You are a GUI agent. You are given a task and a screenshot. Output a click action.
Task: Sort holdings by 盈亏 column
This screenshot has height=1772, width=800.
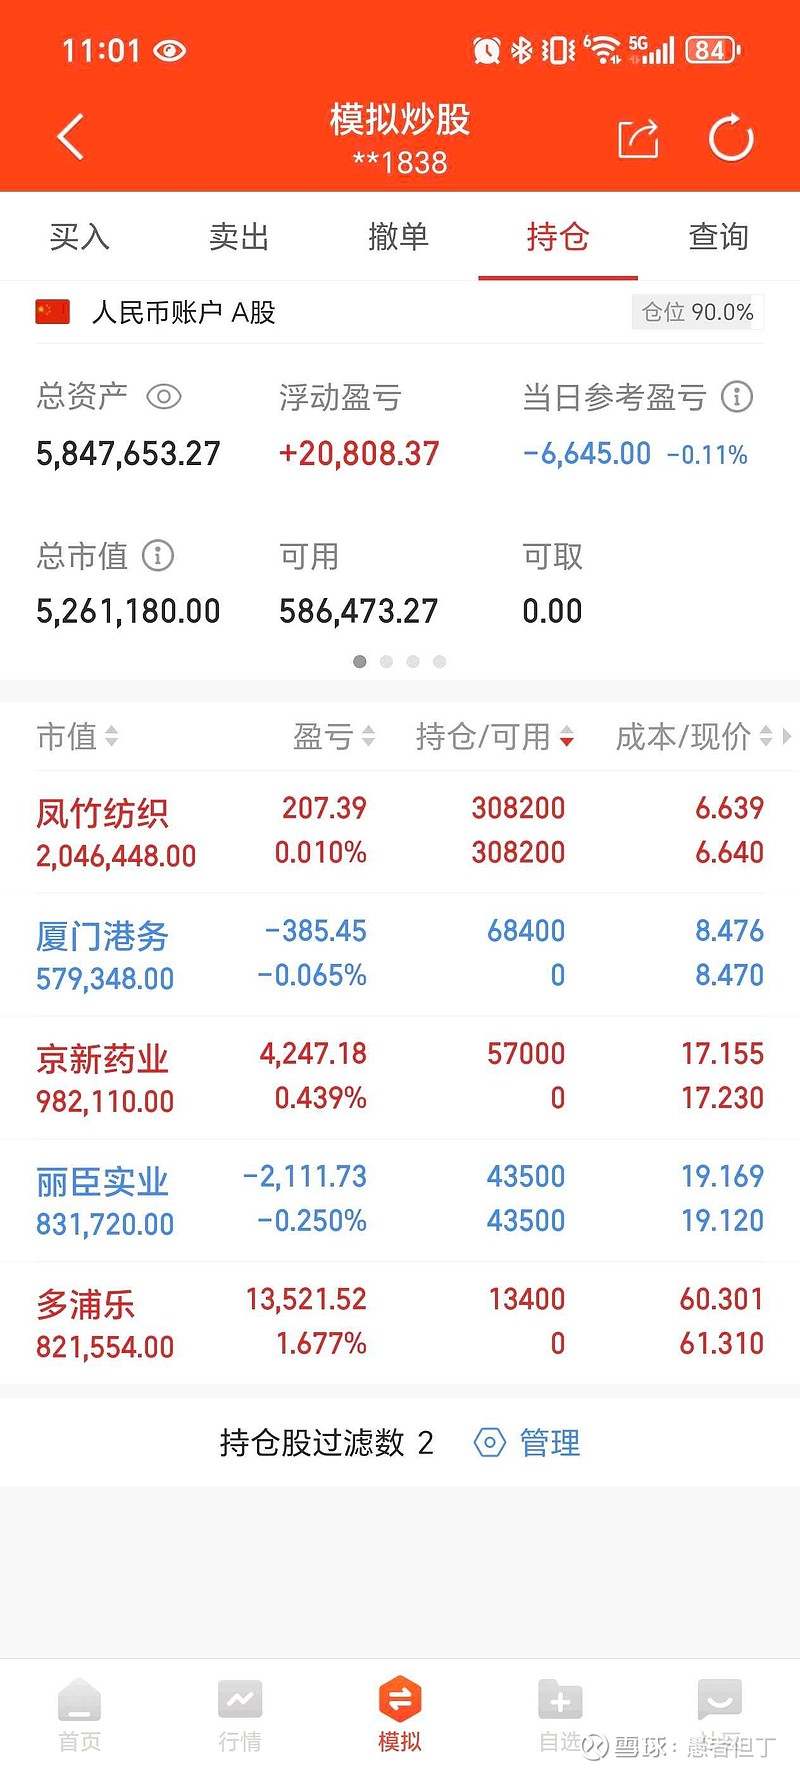pyautogui.click(x=334, y=737)
